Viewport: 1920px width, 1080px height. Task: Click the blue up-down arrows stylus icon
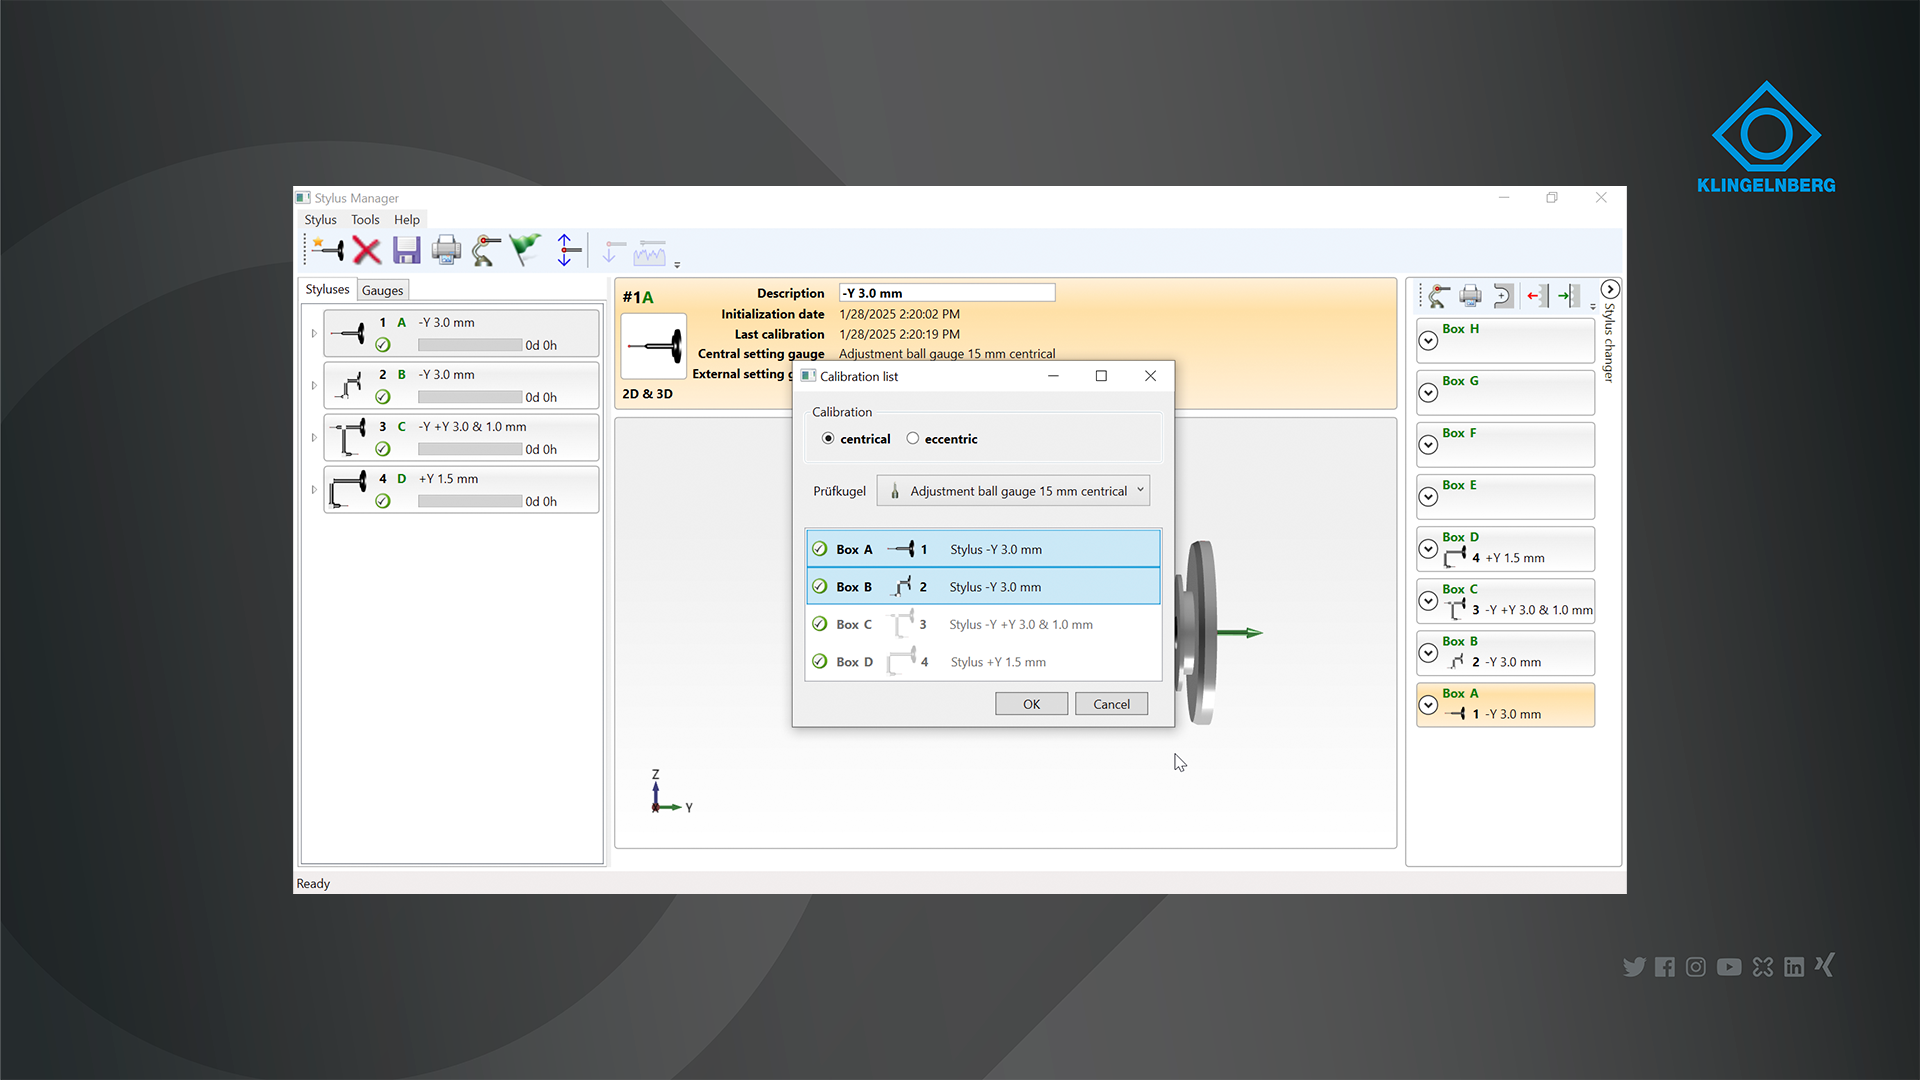566,250
